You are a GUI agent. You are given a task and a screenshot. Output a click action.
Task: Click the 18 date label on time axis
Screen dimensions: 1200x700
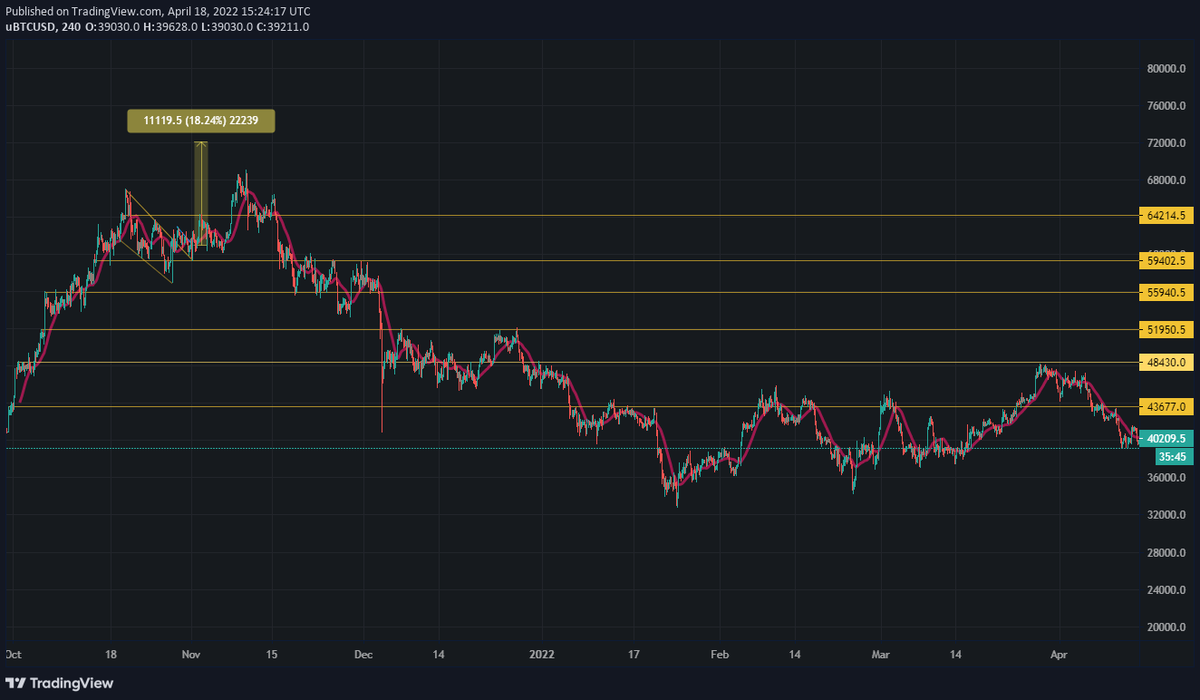[112, 654]
